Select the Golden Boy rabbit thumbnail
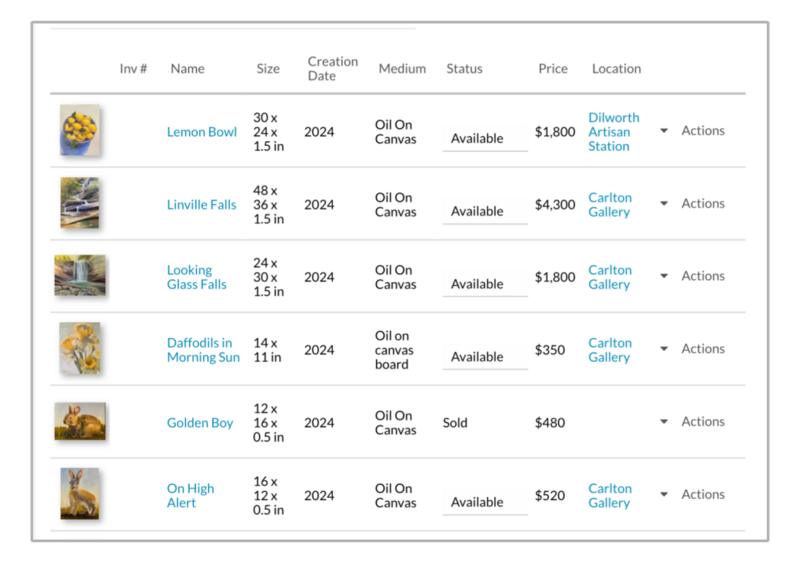Image resolution: width=800 pixels, height=563 pixels. point(80,421)
